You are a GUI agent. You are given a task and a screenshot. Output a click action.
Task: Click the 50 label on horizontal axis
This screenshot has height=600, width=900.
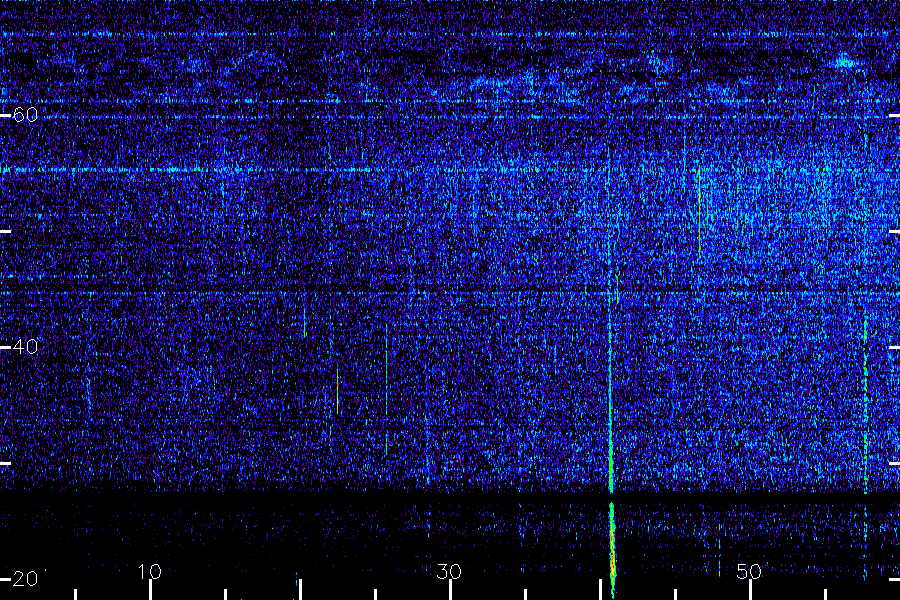[749, 572]
